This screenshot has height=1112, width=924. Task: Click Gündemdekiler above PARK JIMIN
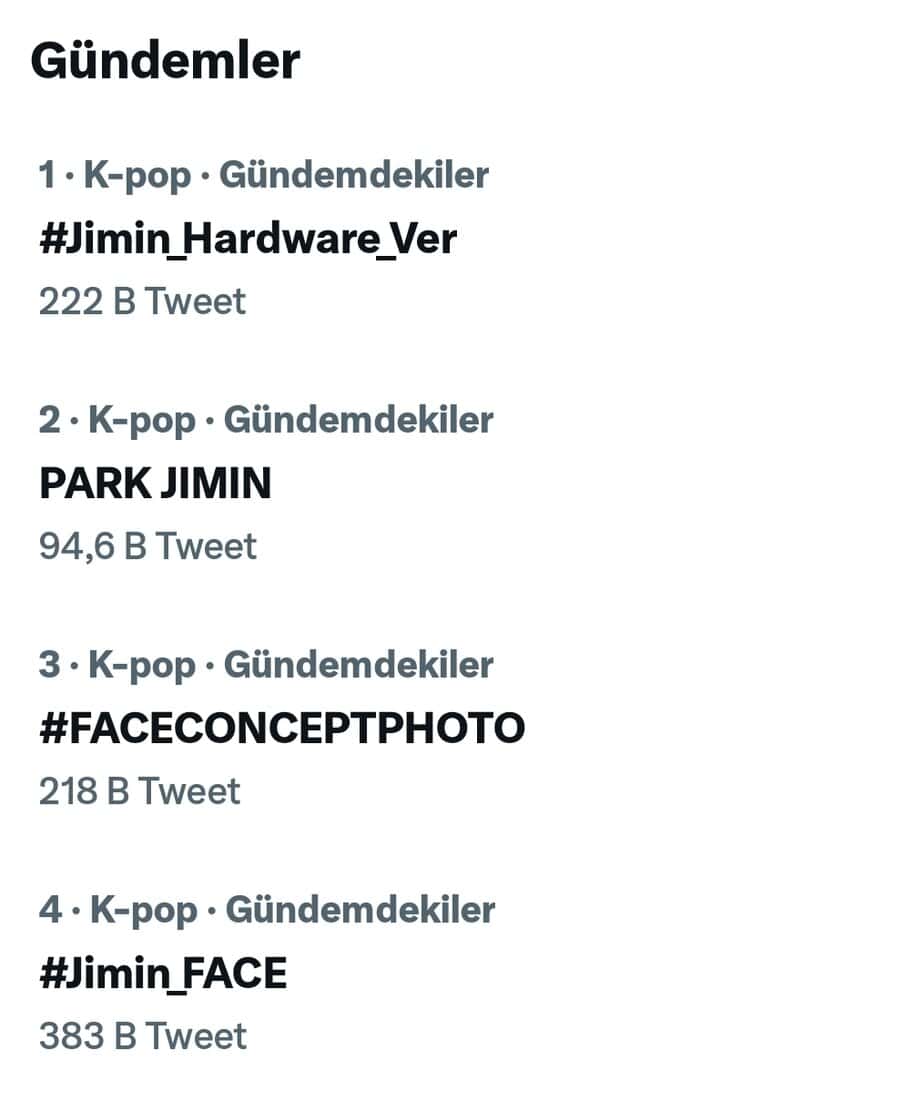[358, 420]
